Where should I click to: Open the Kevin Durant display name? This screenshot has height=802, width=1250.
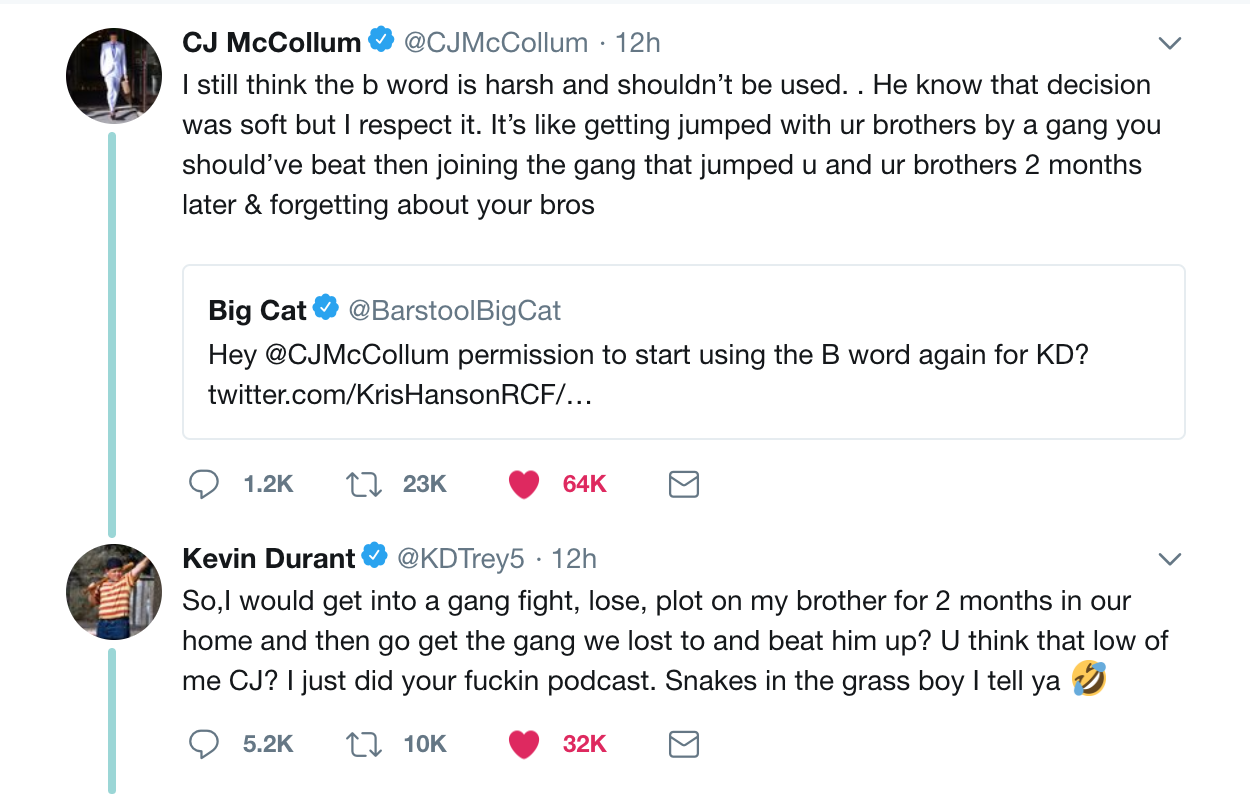pyautogui.click(x=269, y=558)
